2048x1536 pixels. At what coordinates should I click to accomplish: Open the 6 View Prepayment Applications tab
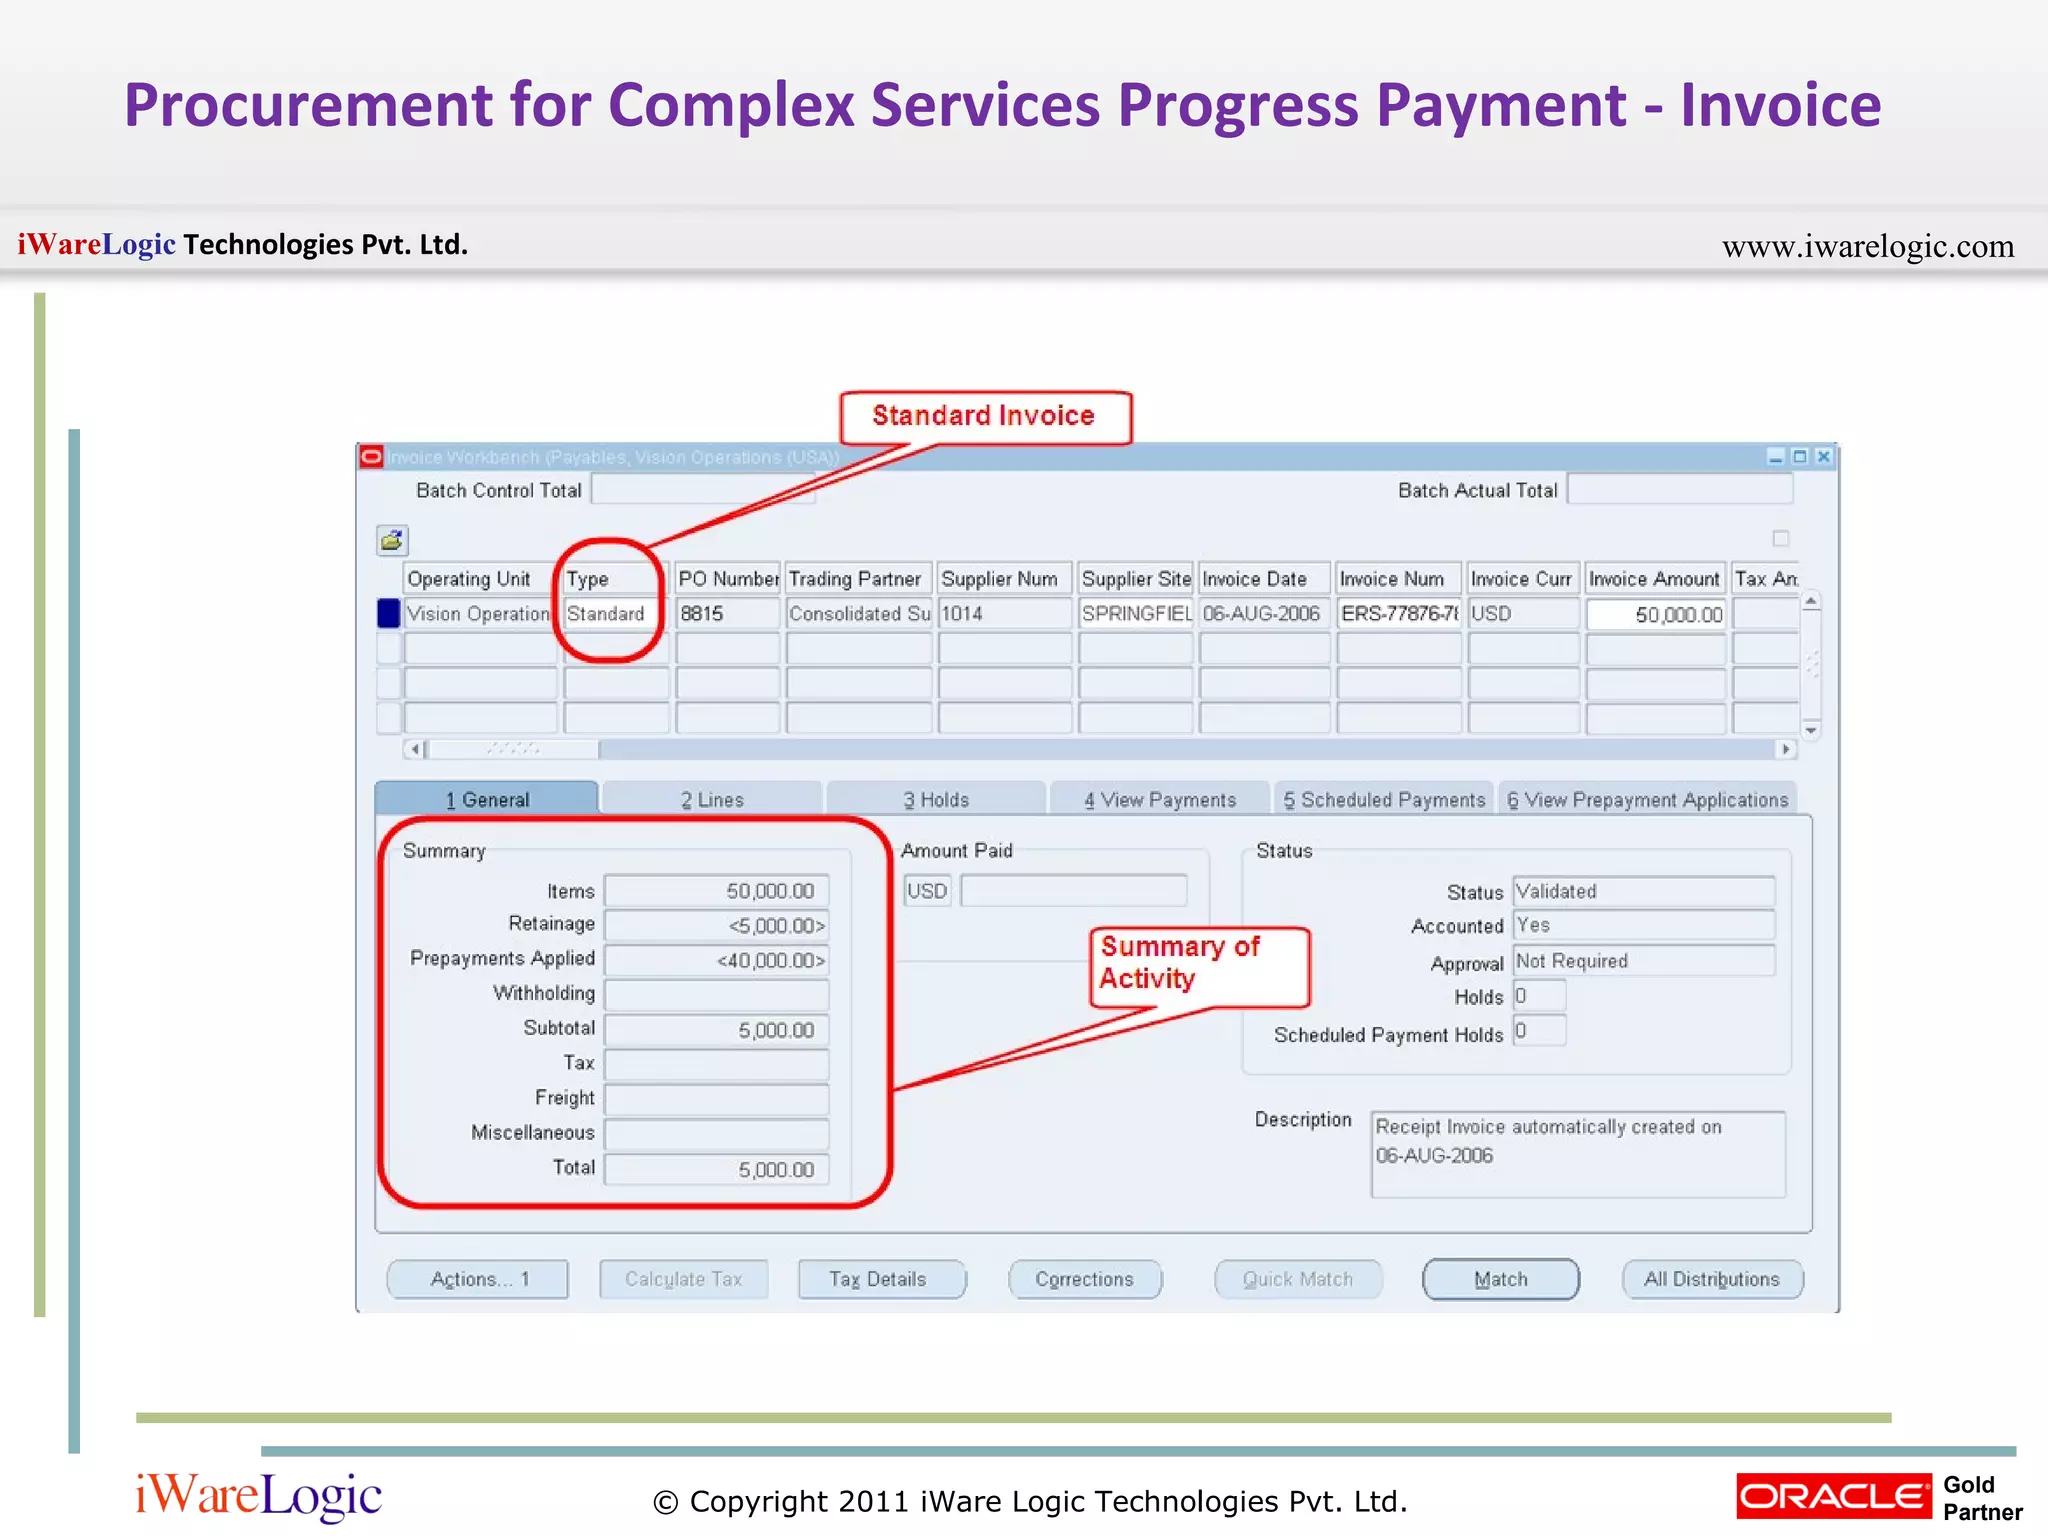1647,799
